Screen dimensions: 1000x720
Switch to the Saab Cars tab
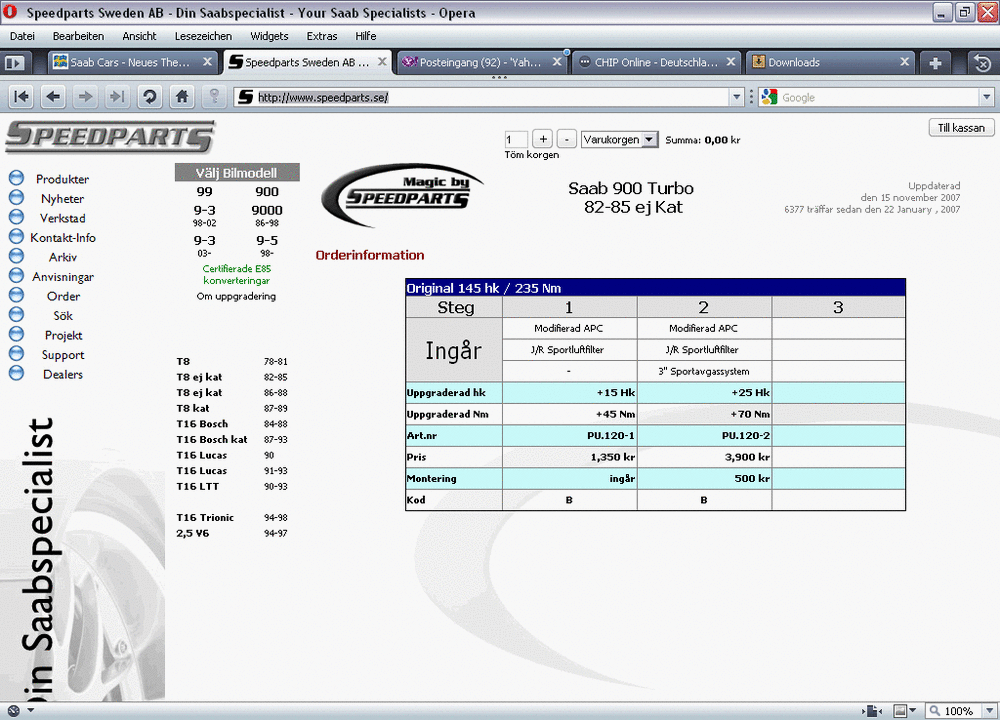(x=133, y=62)
